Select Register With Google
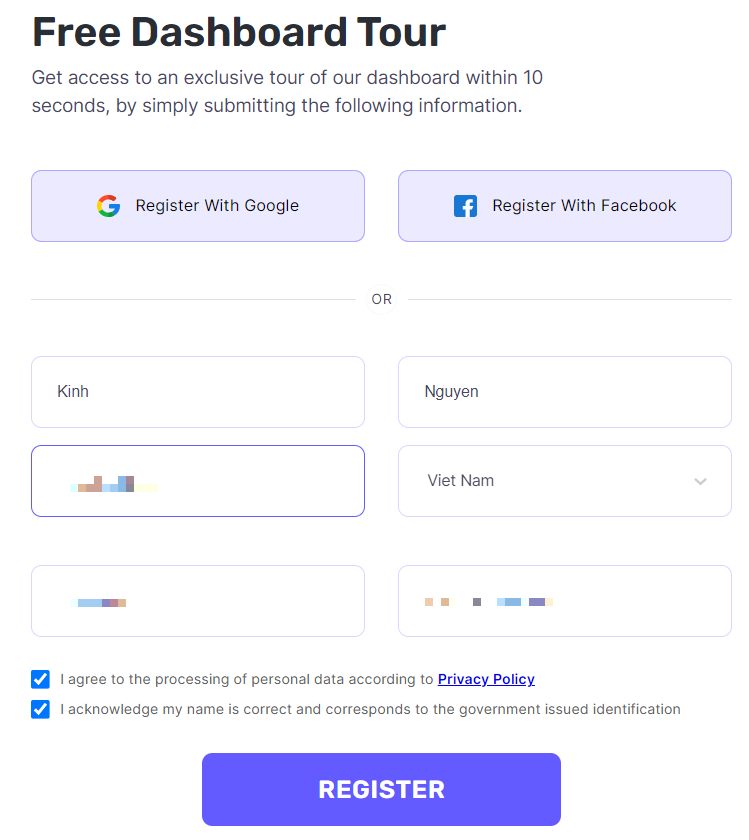 pos(198,206)
